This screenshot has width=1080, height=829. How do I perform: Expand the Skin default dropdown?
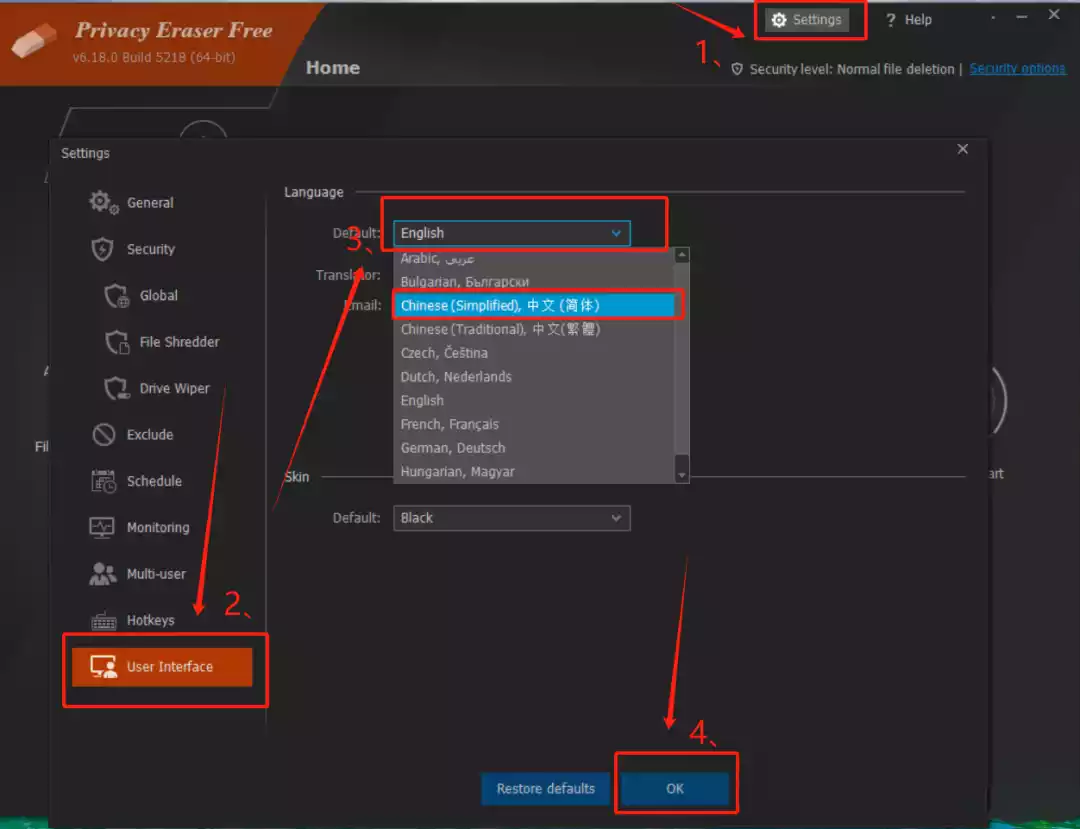[511, 518]
